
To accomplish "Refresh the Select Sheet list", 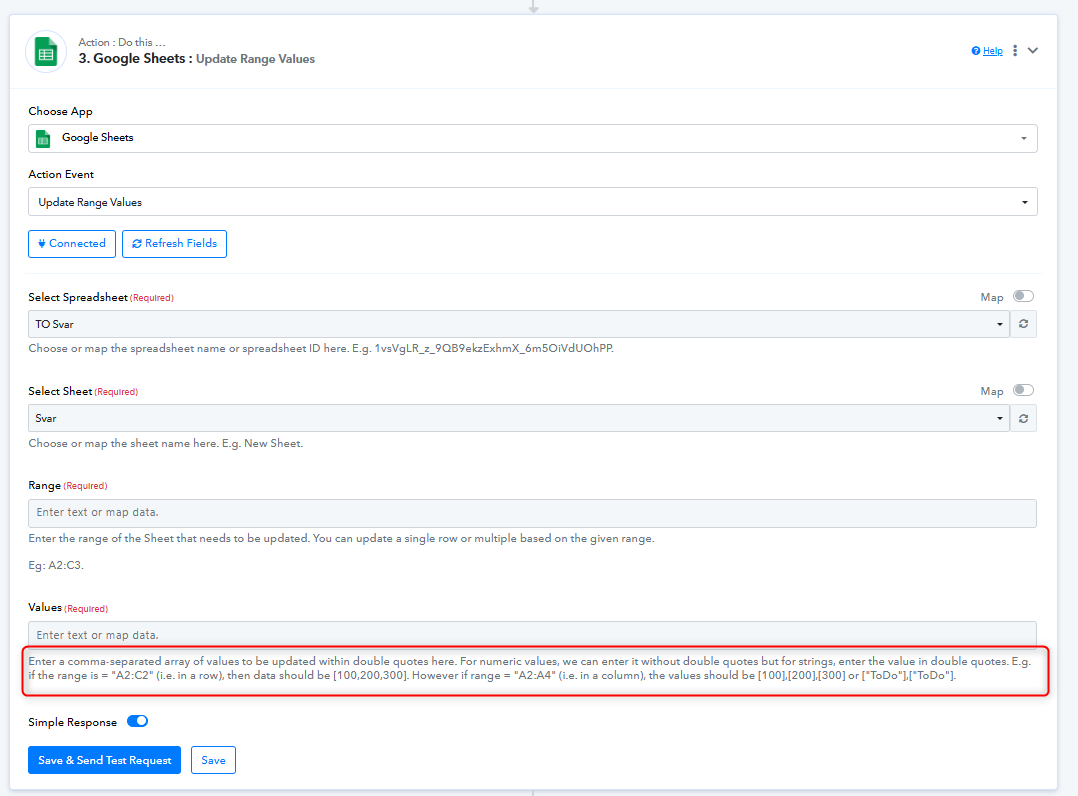I will click(x=1023, y=418).
